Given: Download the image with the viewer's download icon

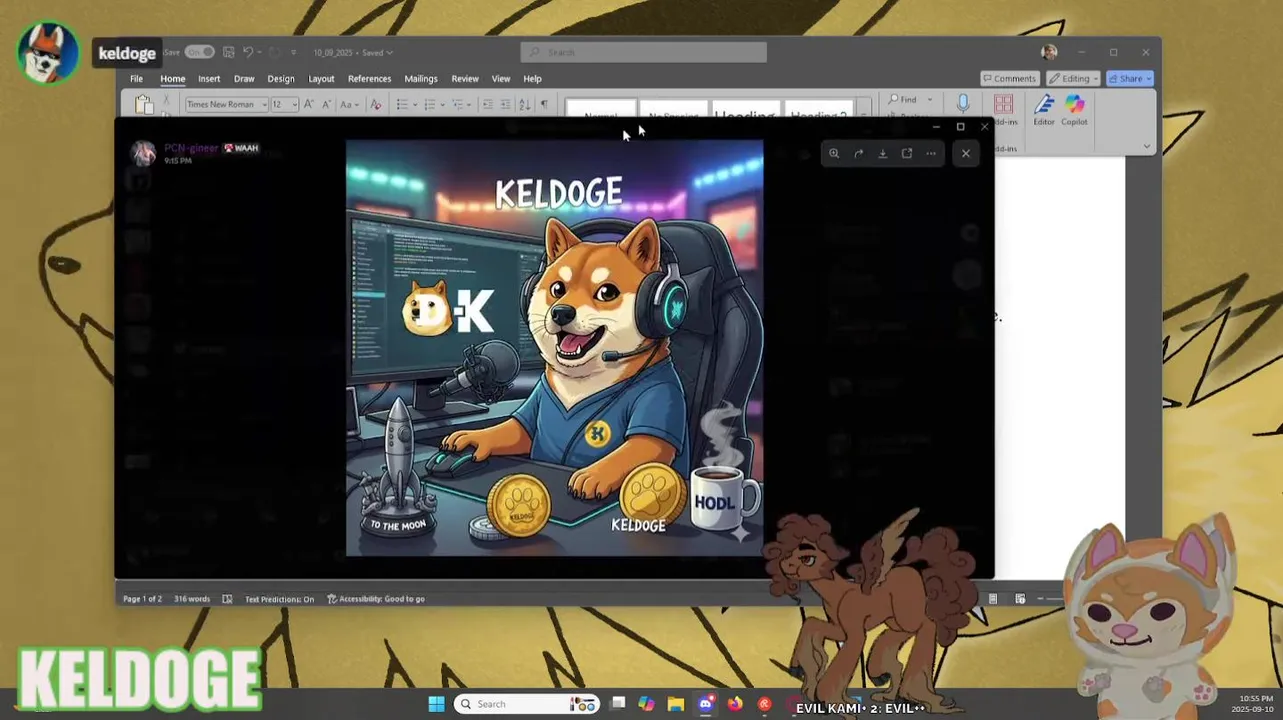Looking at the screenshot, I should tap(882, 153).
